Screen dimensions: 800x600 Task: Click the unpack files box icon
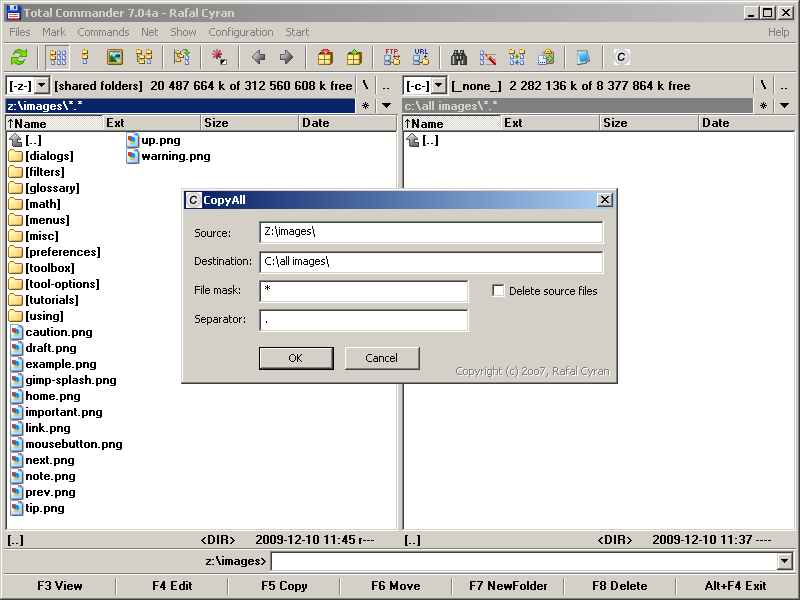pos(354,57)
